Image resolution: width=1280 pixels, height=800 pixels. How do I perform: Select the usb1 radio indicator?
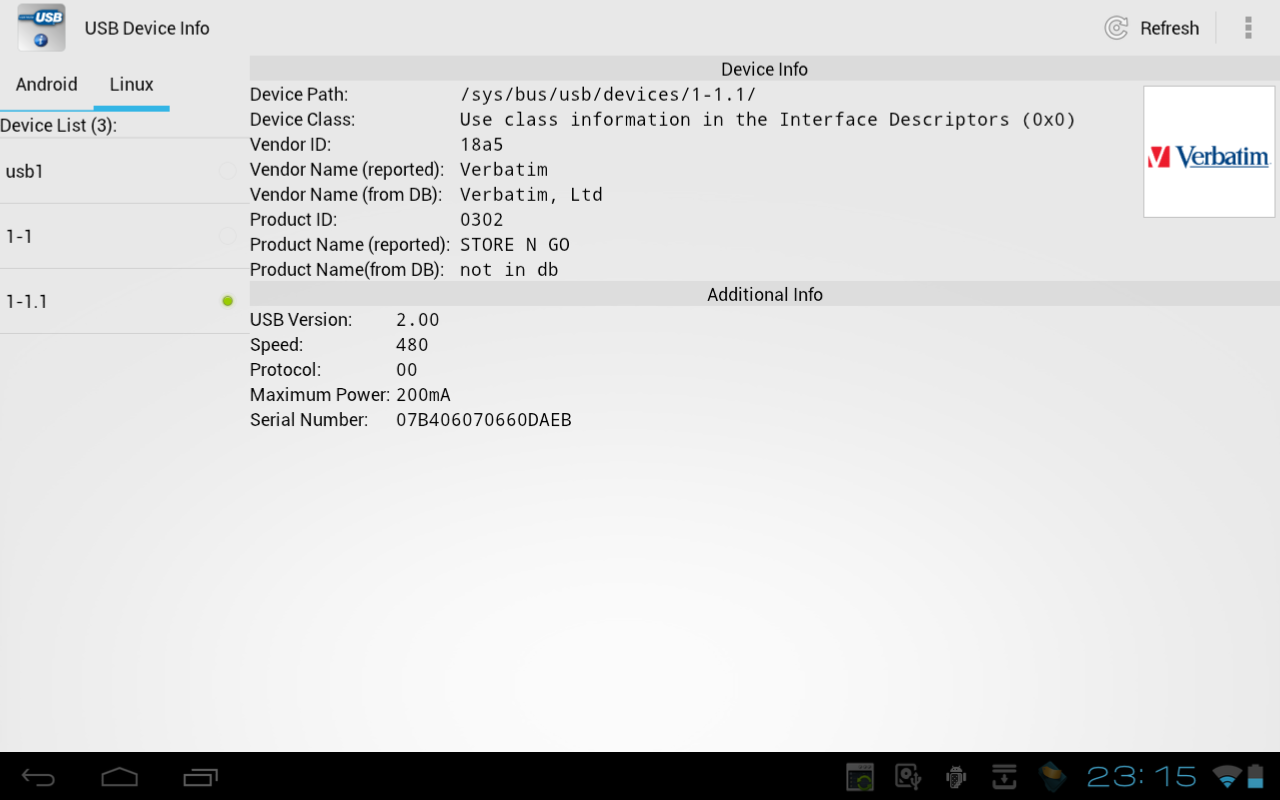pos(228,171)
